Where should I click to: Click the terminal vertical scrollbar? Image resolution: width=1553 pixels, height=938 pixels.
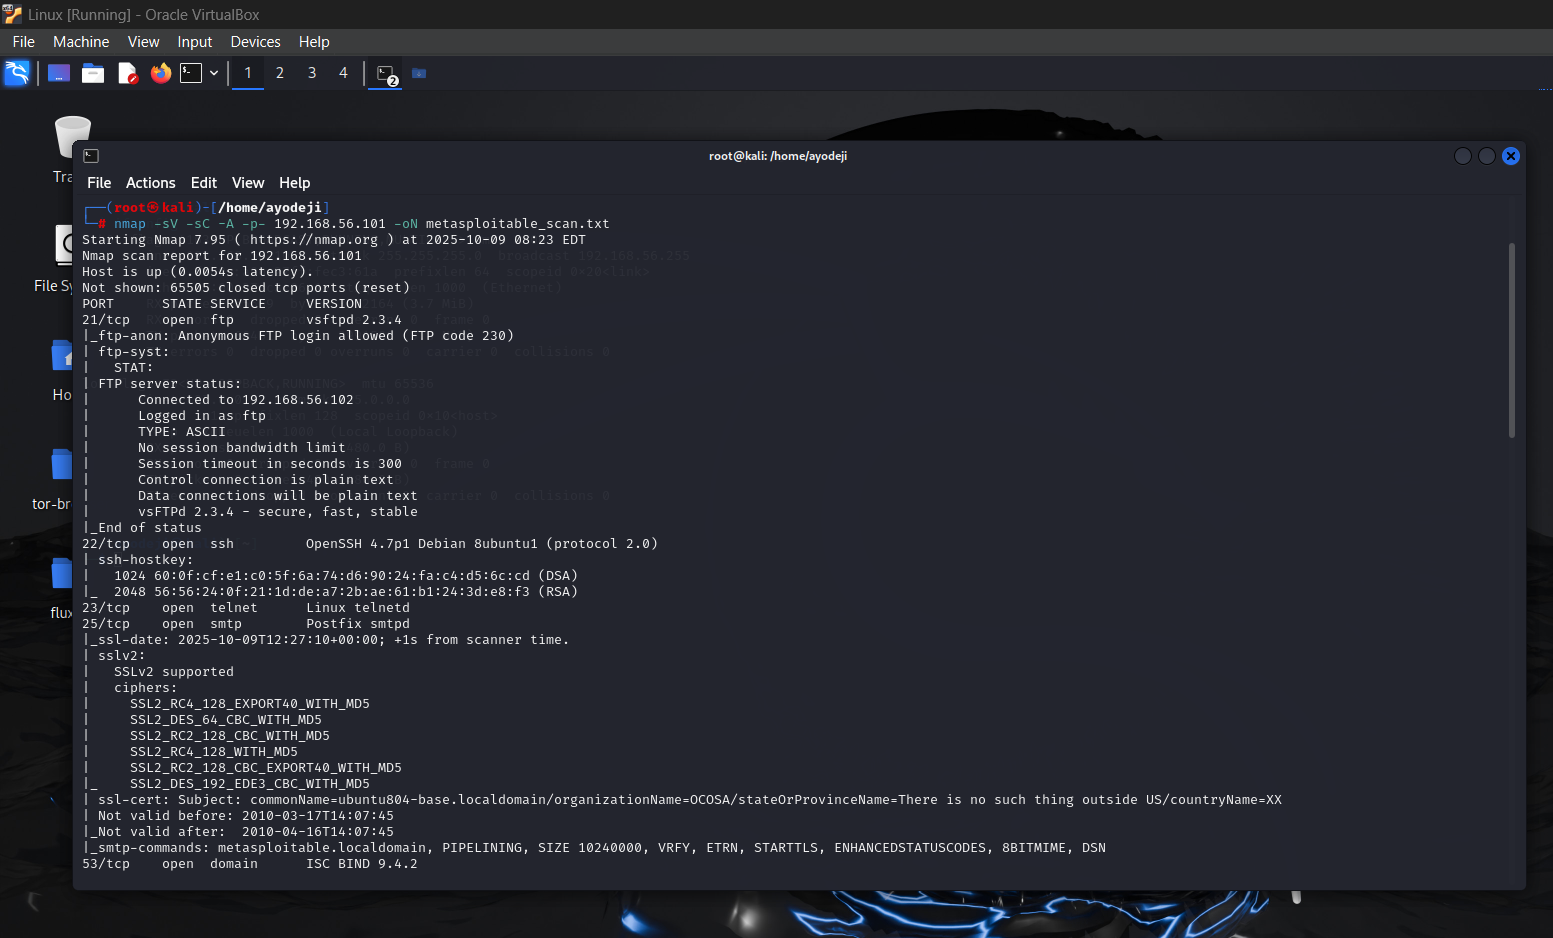pos(1512,340)
